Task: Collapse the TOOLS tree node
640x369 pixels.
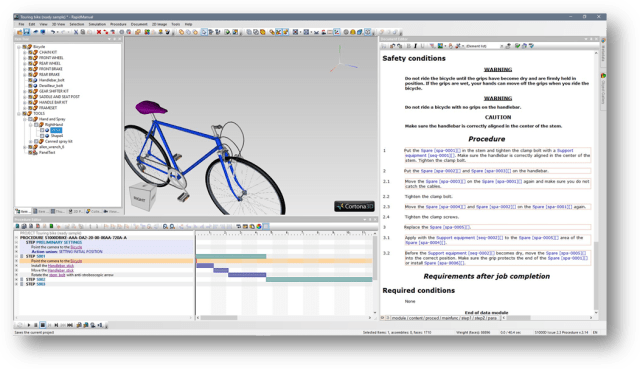Action: pos(19,113)
